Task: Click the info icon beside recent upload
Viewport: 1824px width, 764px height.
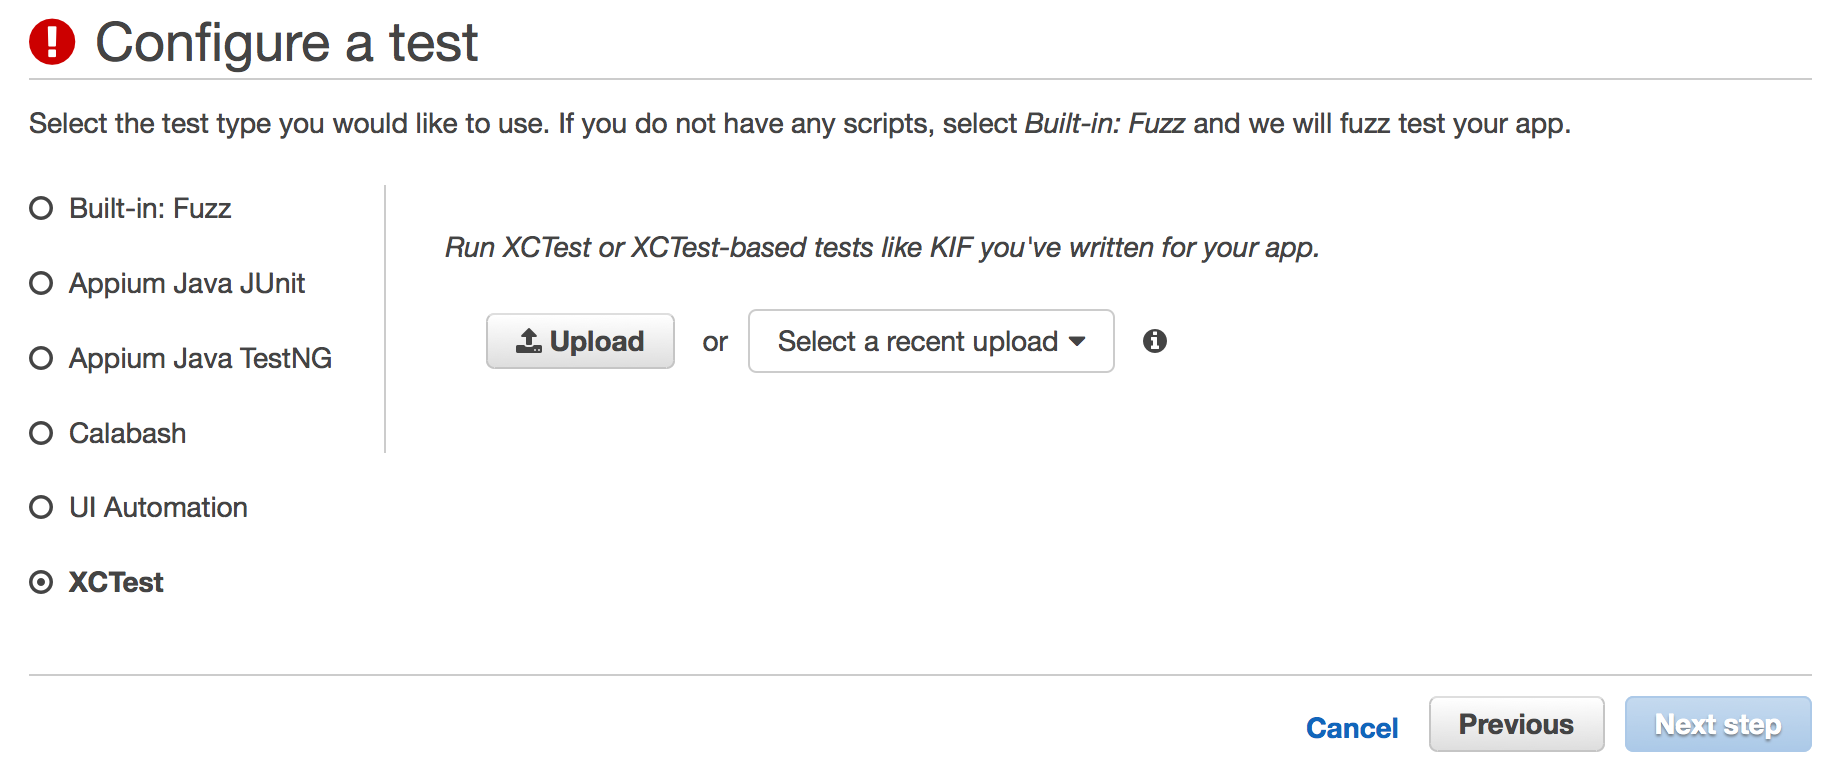Action: coord(1154,341)
